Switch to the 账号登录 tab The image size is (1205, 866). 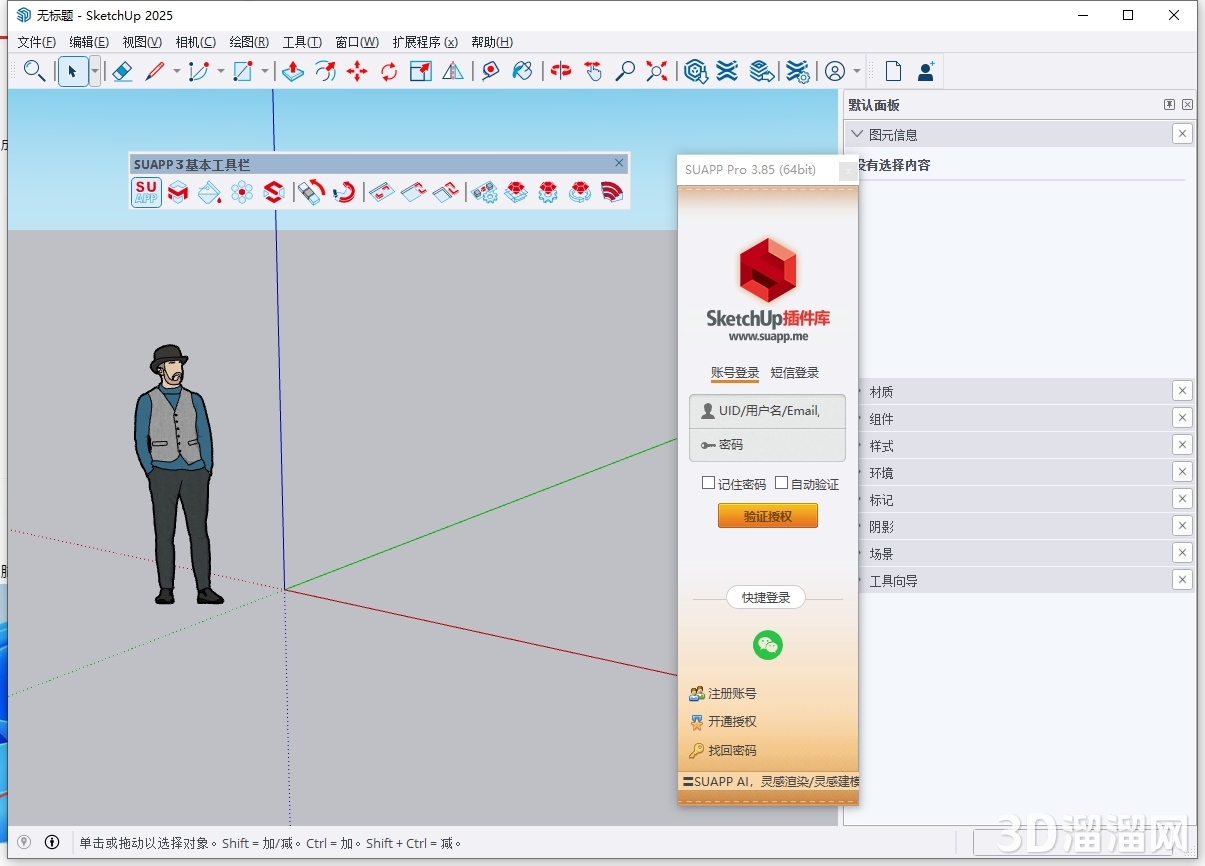[735, 372]
